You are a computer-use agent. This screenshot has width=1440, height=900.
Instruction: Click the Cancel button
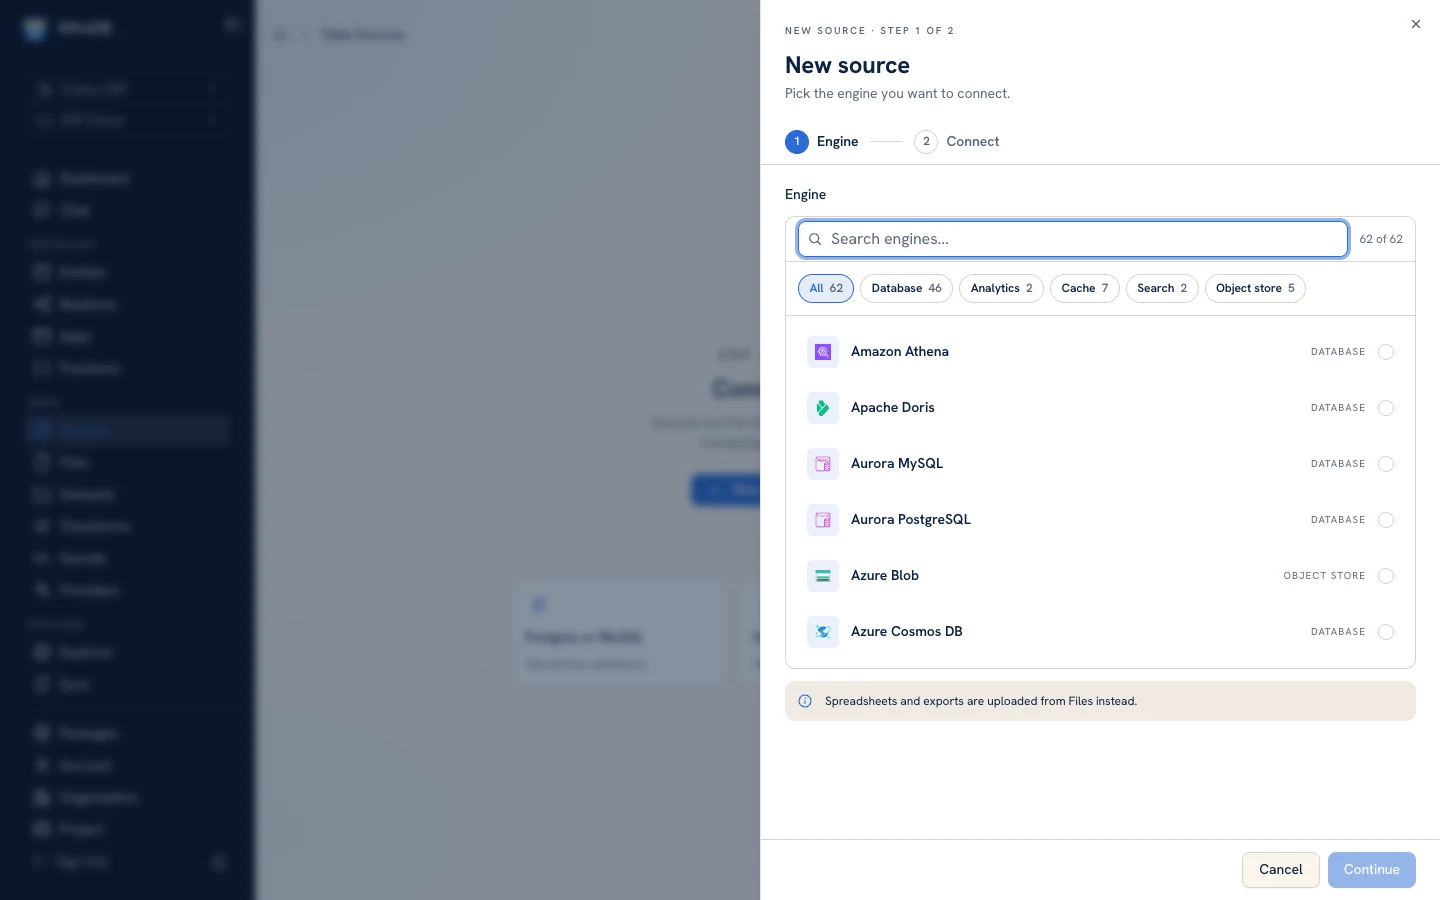[x=1281, y=870]
